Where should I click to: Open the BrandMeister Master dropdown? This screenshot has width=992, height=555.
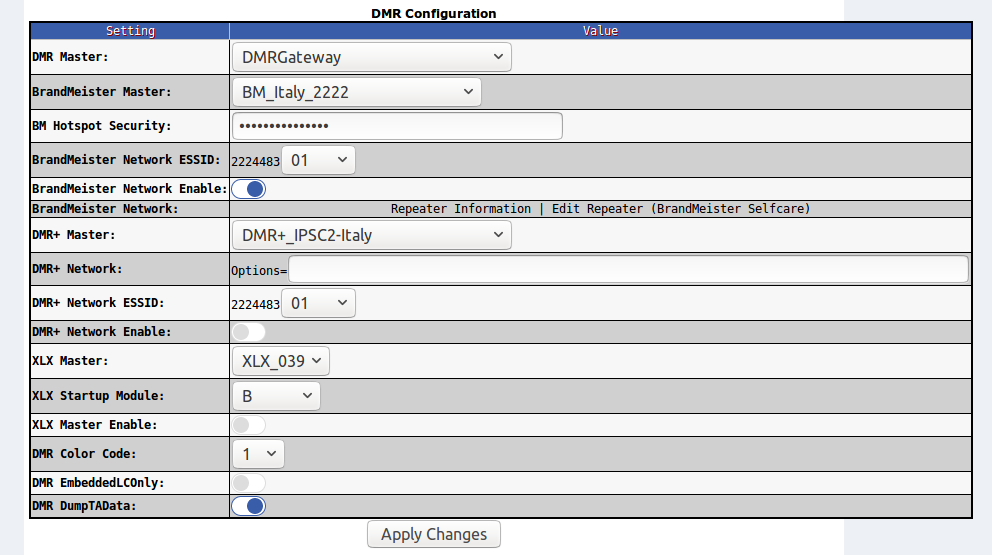356,92
